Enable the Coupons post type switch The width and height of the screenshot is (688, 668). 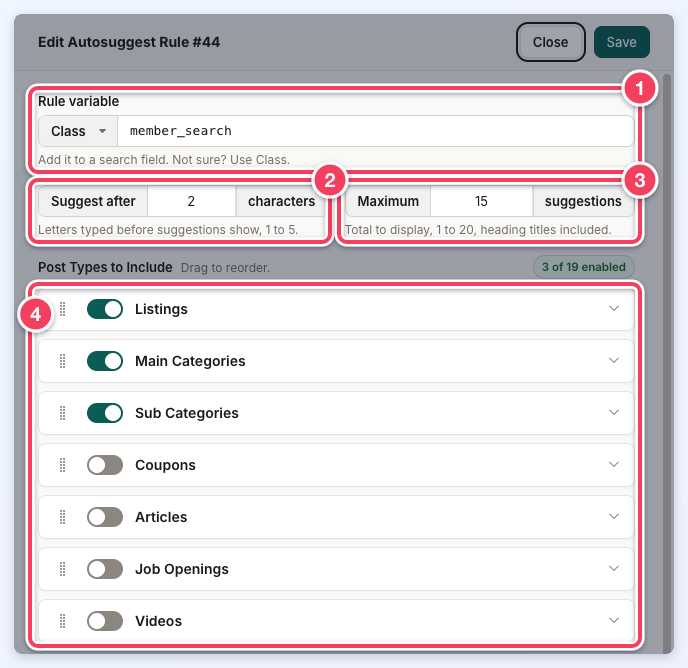(x=105, y=465)
